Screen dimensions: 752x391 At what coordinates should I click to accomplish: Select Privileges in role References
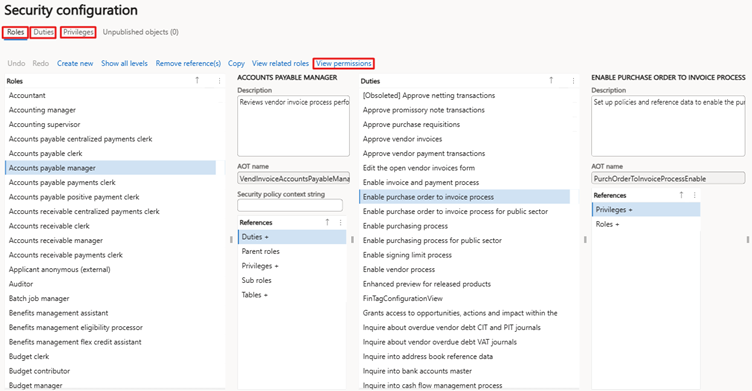292,266
